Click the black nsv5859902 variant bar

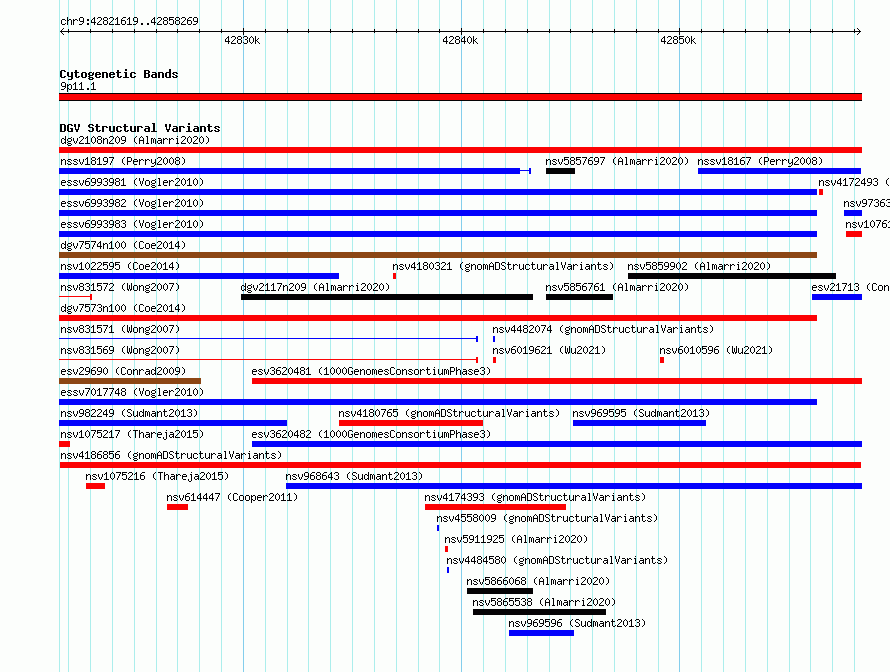pyautogui.click(x=732, y=276)
